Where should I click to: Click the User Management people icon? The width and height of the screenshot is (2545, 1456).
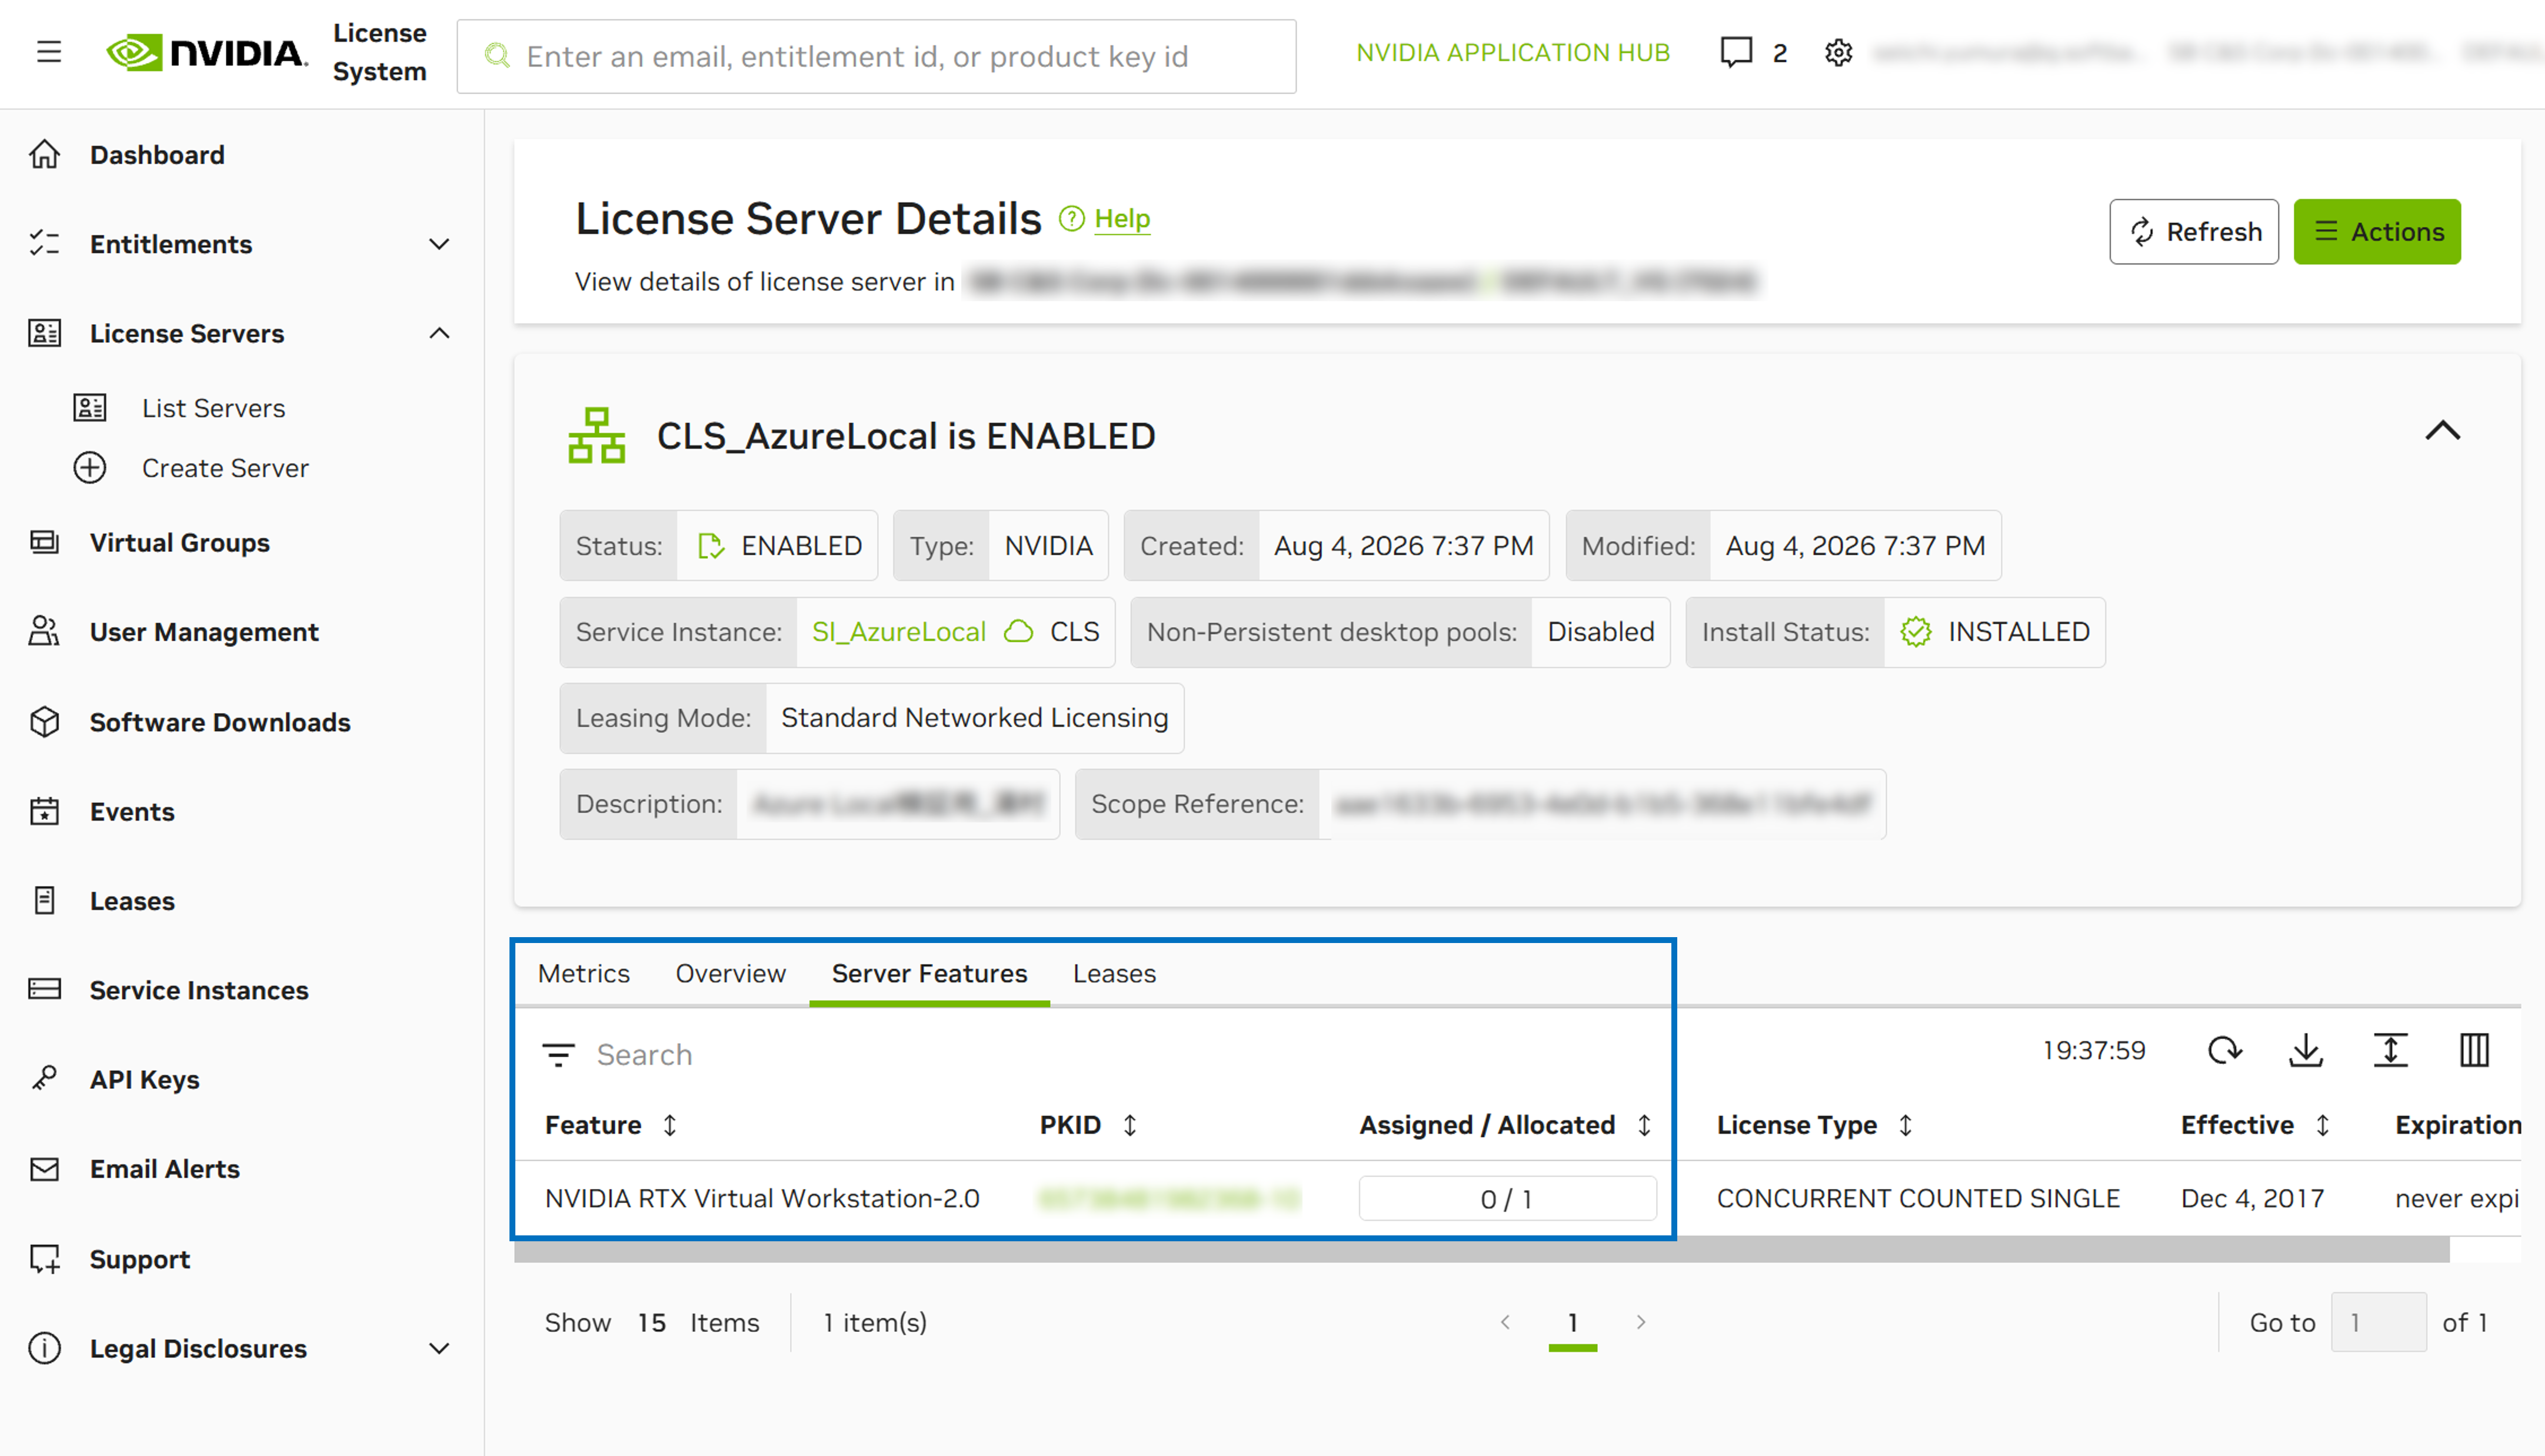tap(44, 632)
